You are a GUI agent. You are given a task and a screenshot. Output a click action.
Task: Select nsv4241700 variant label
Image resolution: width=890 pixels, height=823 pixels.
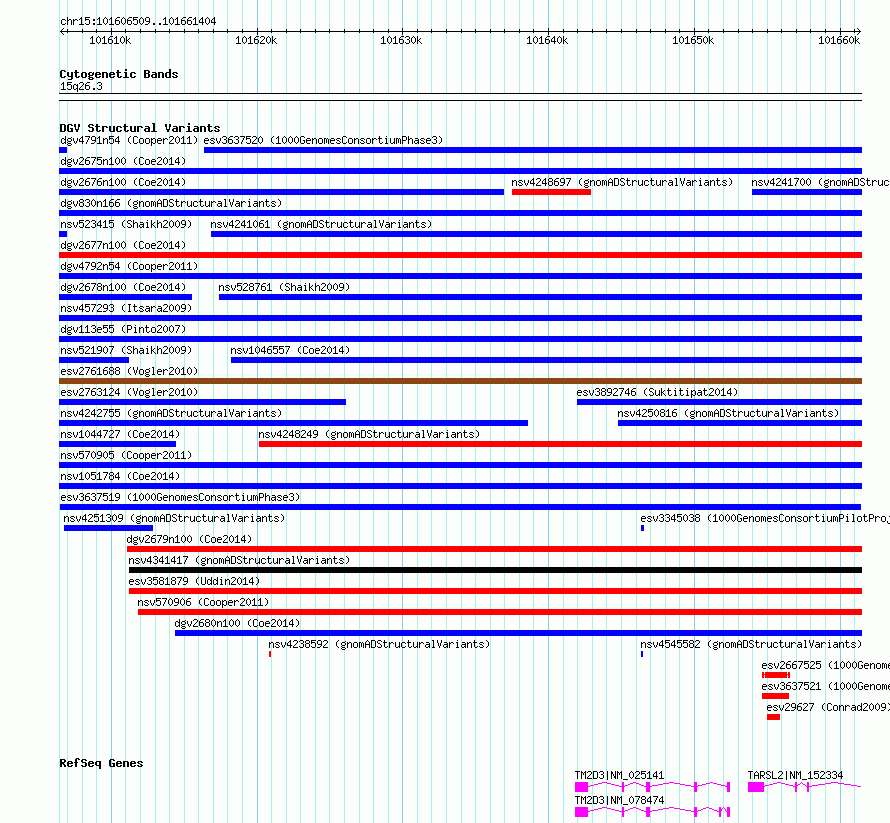click(820, 182)
